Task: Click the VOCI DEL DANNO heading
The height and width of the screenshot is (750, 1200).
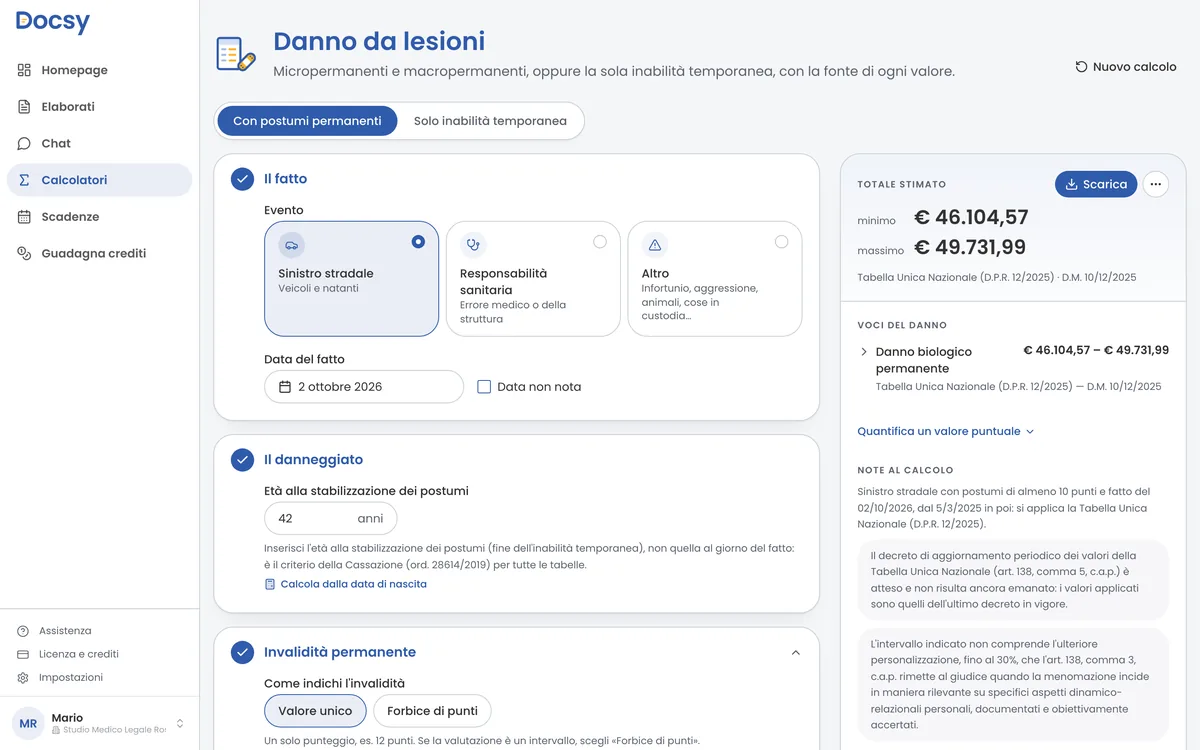Action: 902,325
